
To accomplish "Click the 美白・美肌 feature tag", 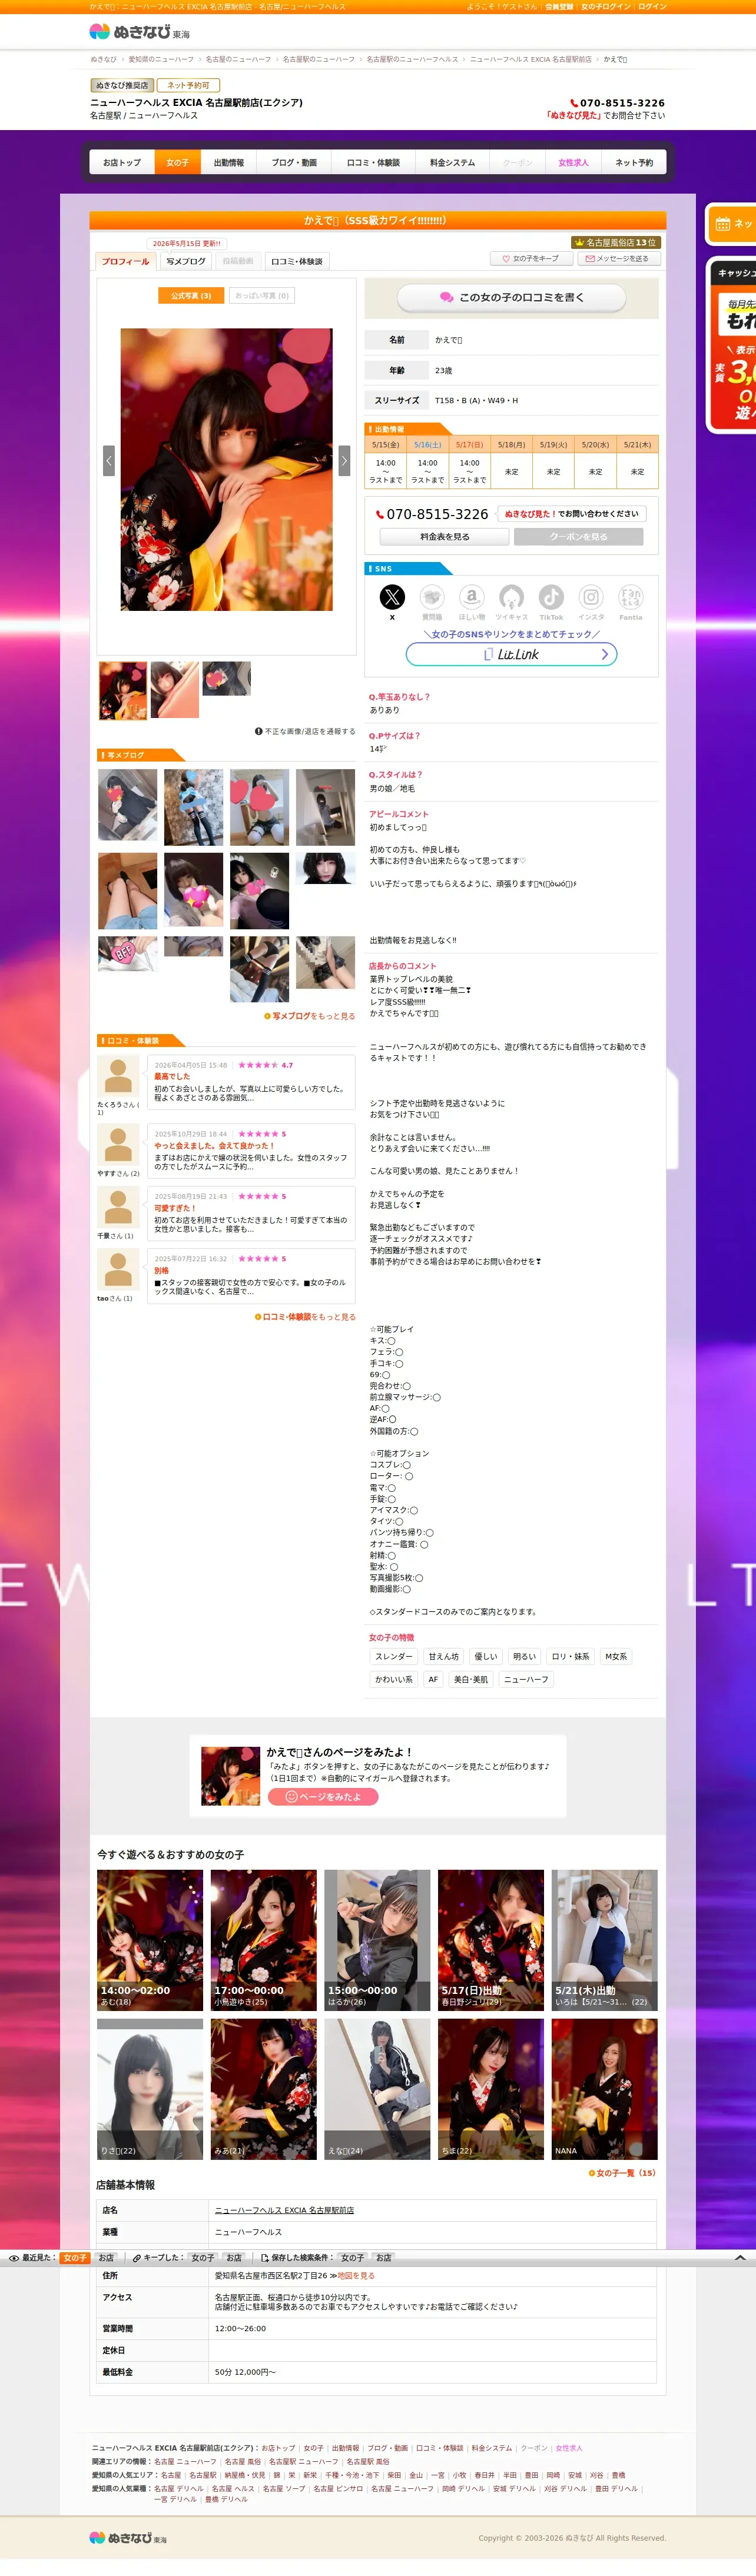I will (471, 1679).
